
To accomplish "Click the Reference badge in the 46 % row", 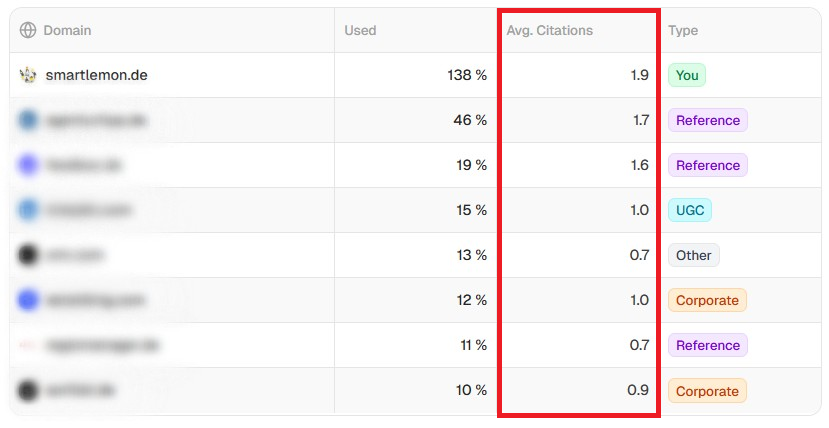I will point(708,120).
